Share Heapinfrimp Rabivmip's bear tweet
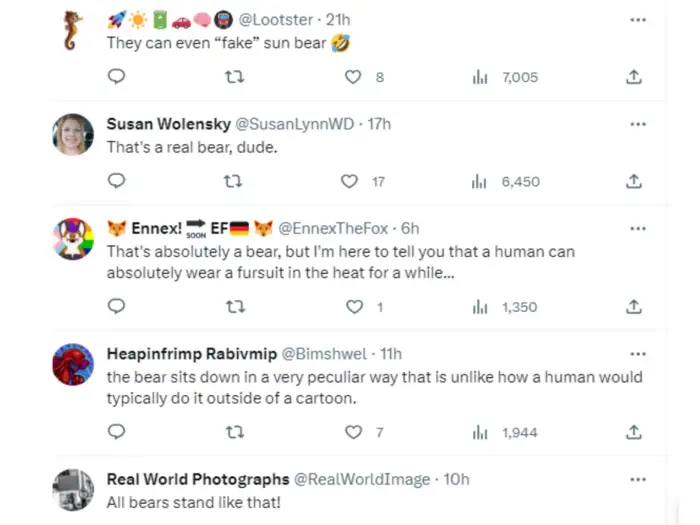The image size is (700, 525). click(x=633, y=432)
